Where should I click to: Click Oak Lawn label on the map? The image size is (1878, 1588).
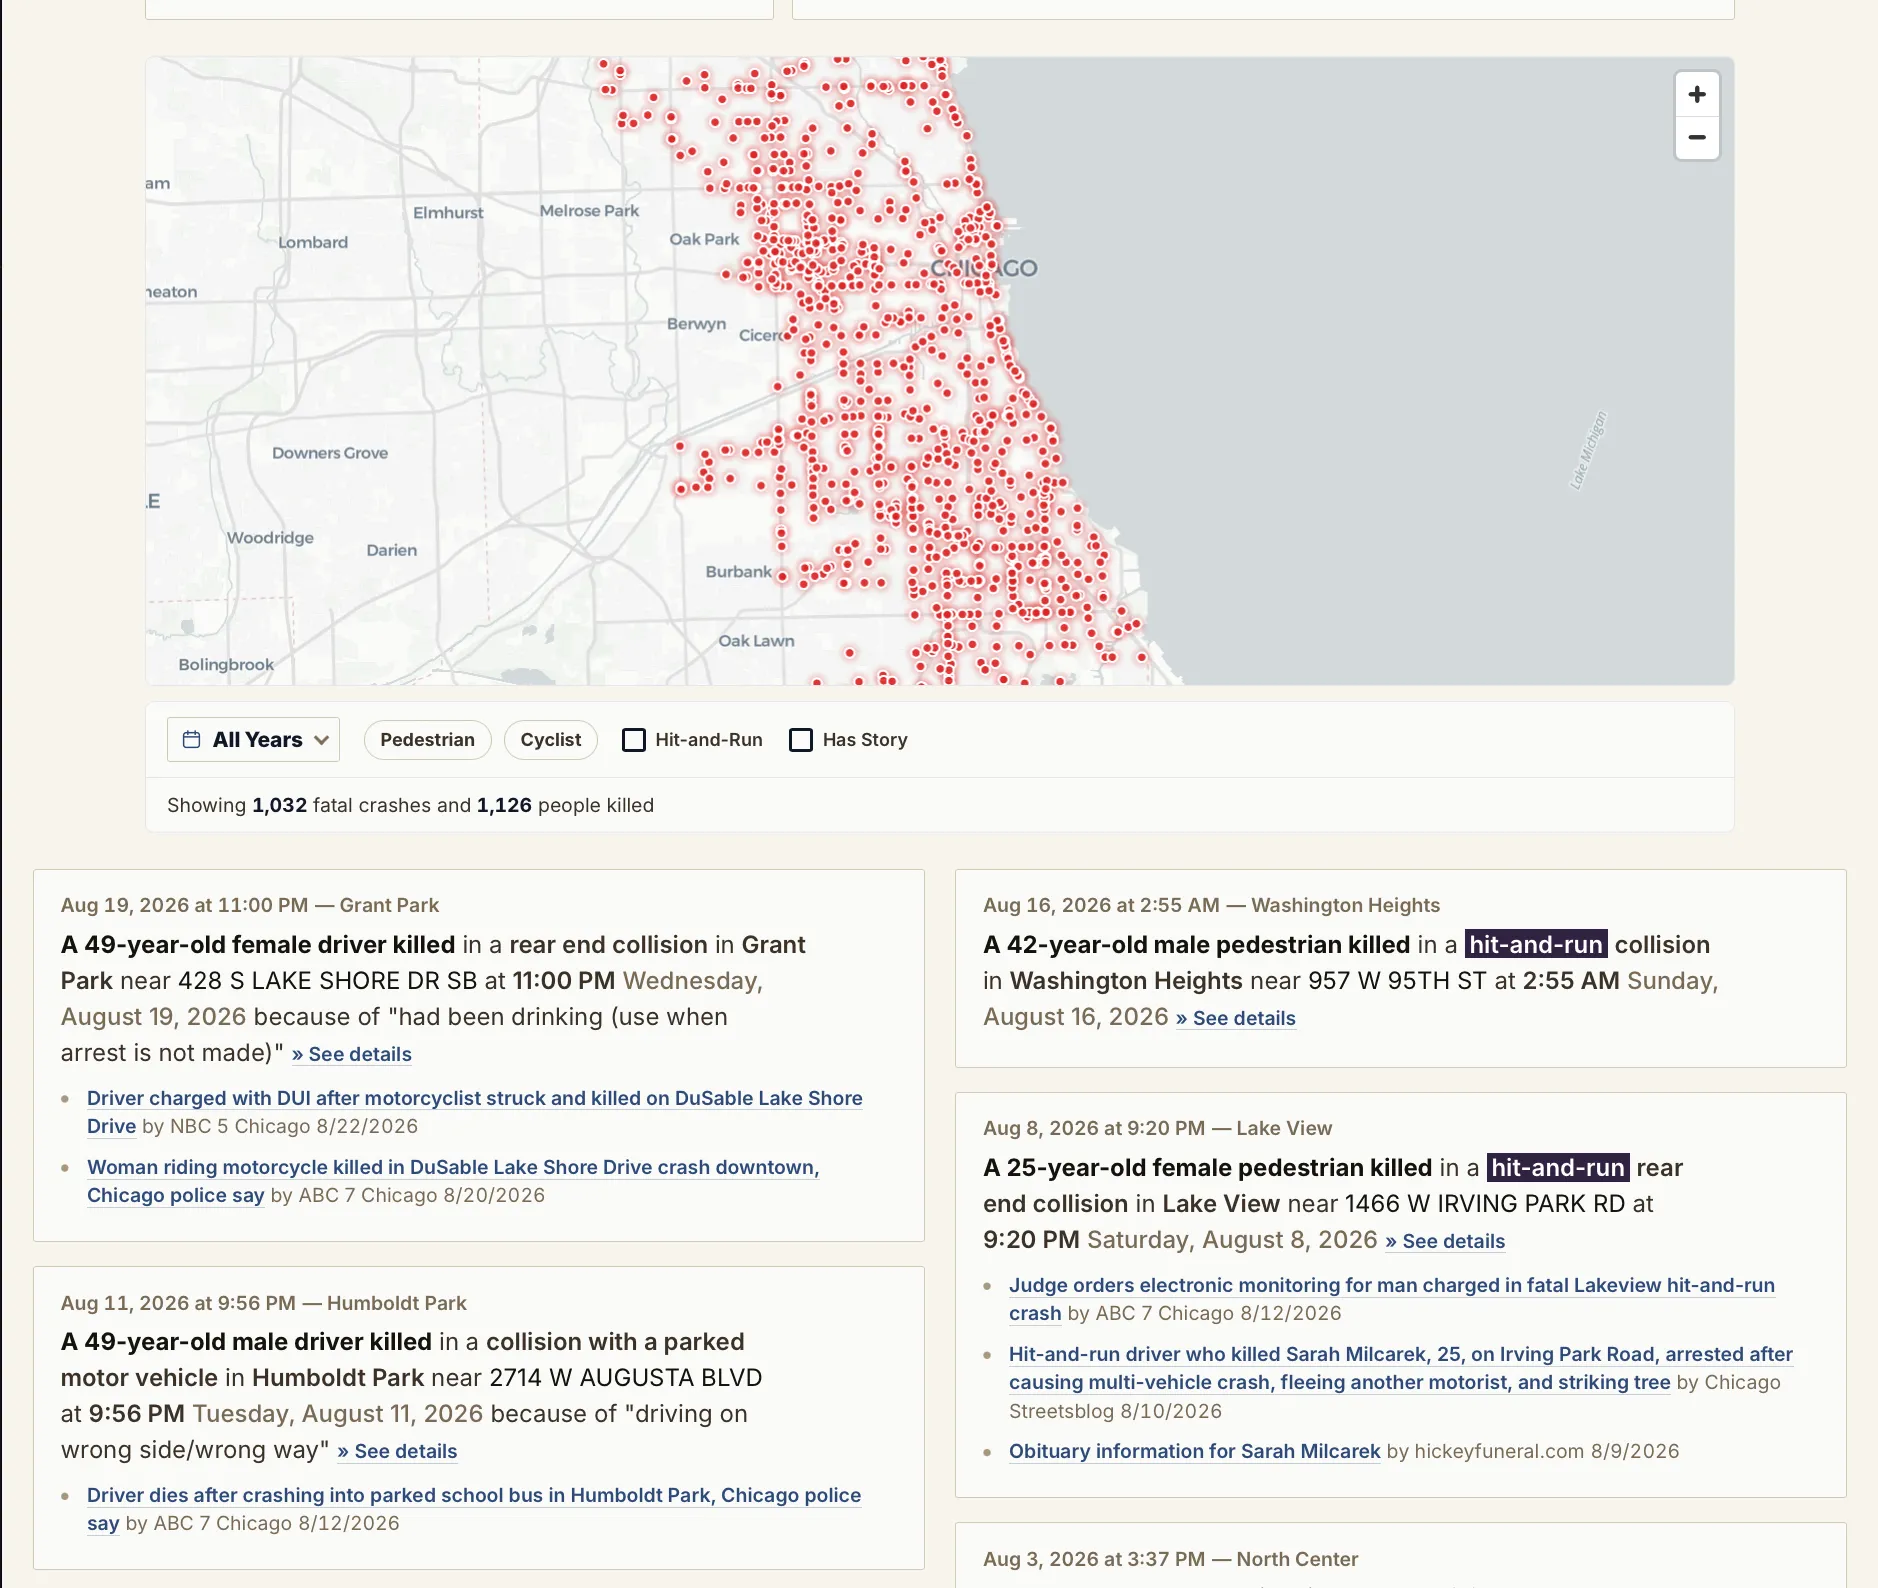point(756,641)
